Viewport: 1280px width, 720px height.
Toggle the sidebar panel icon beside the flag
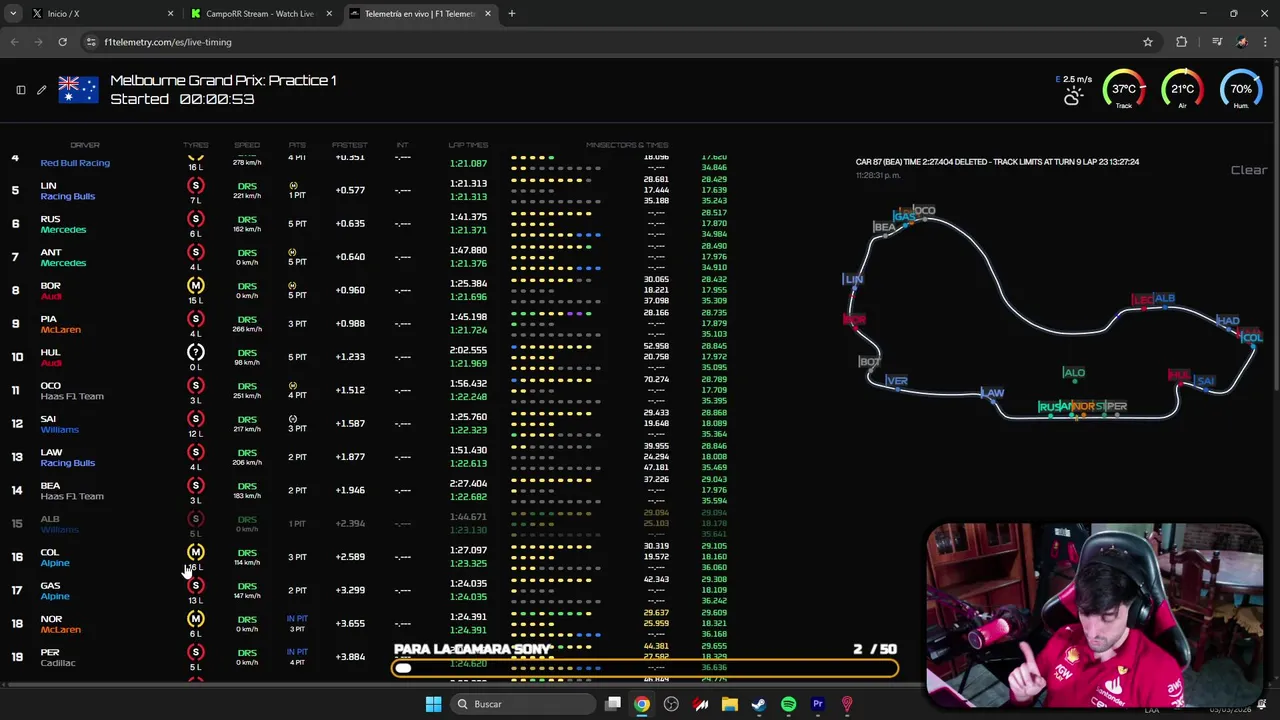click(x=20, y=90)
